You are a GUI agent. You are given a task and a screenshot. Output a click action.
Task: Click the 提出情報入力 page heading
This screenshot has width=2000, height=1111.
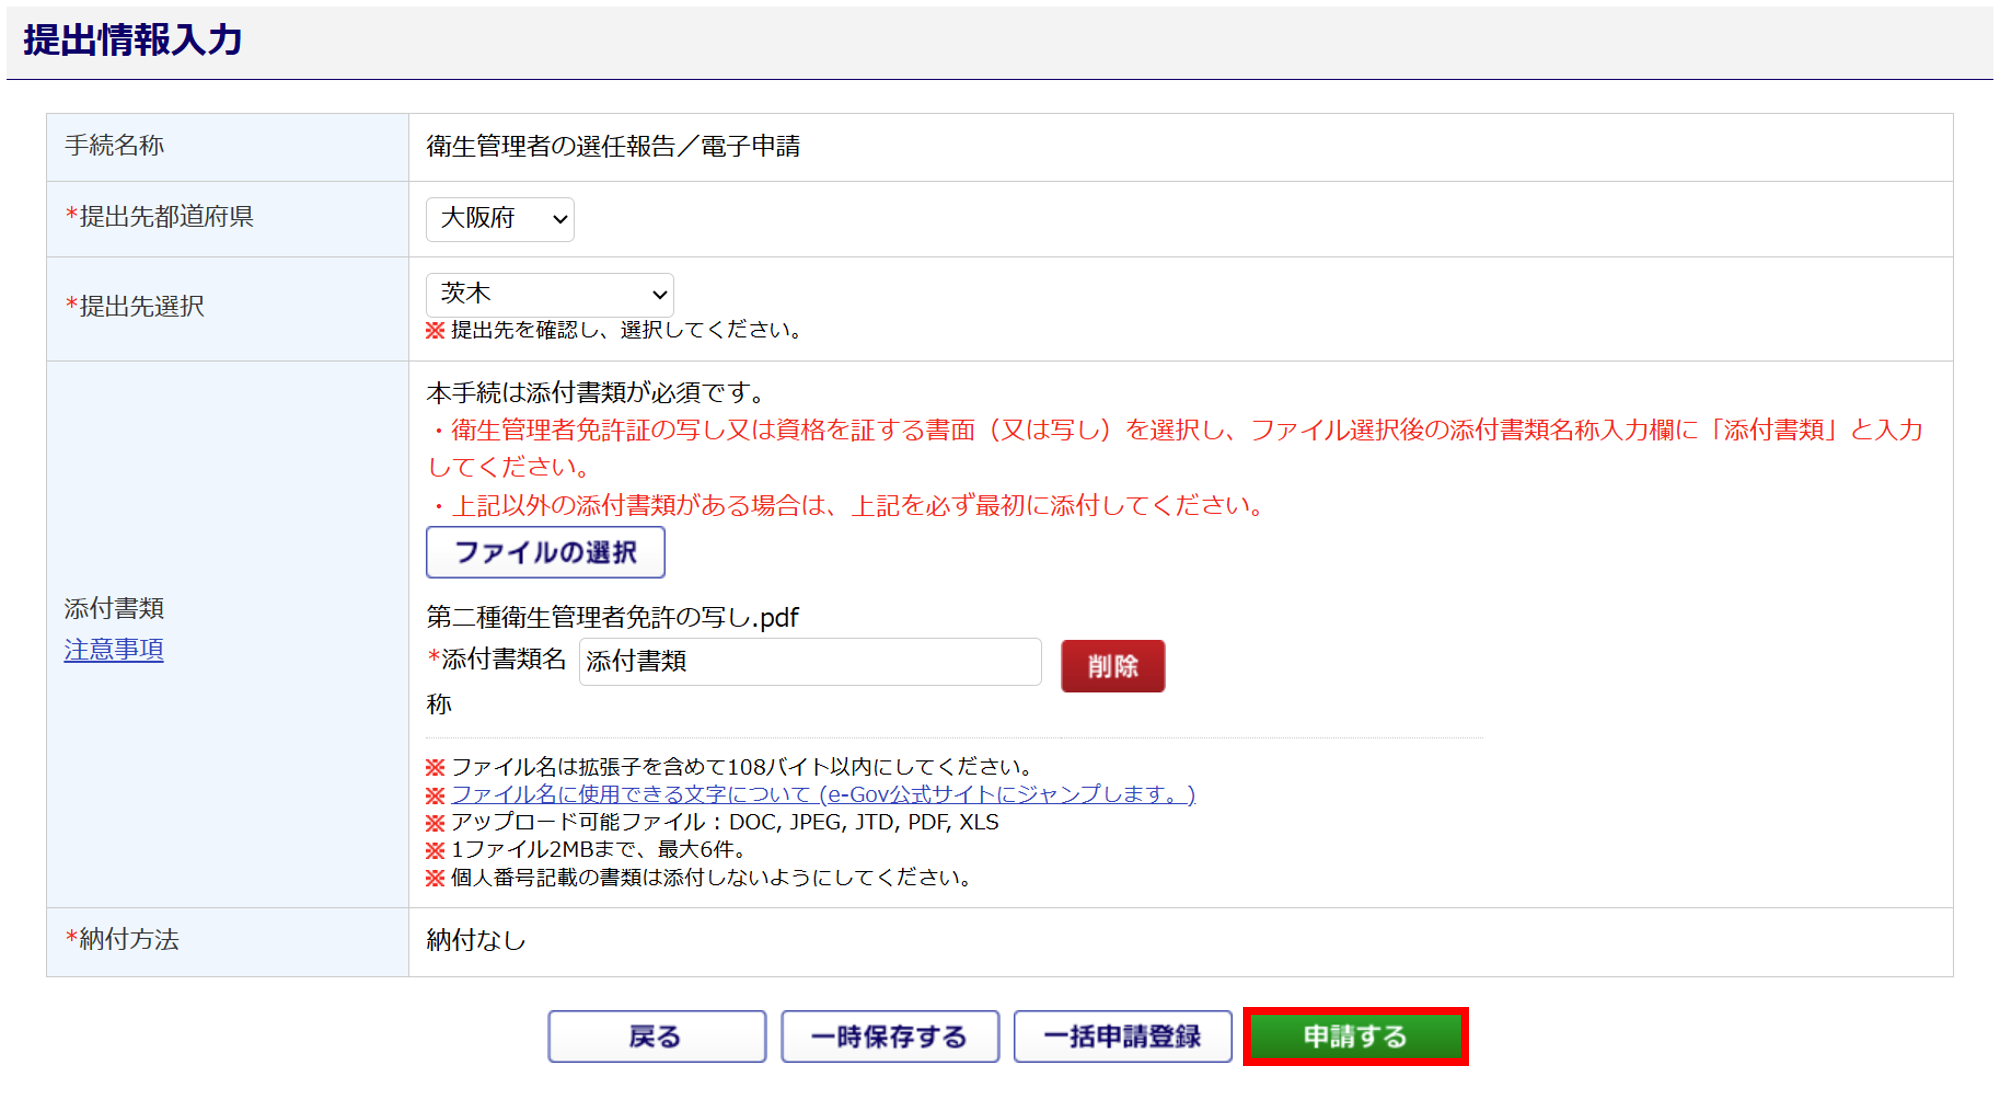click(133, 40)
